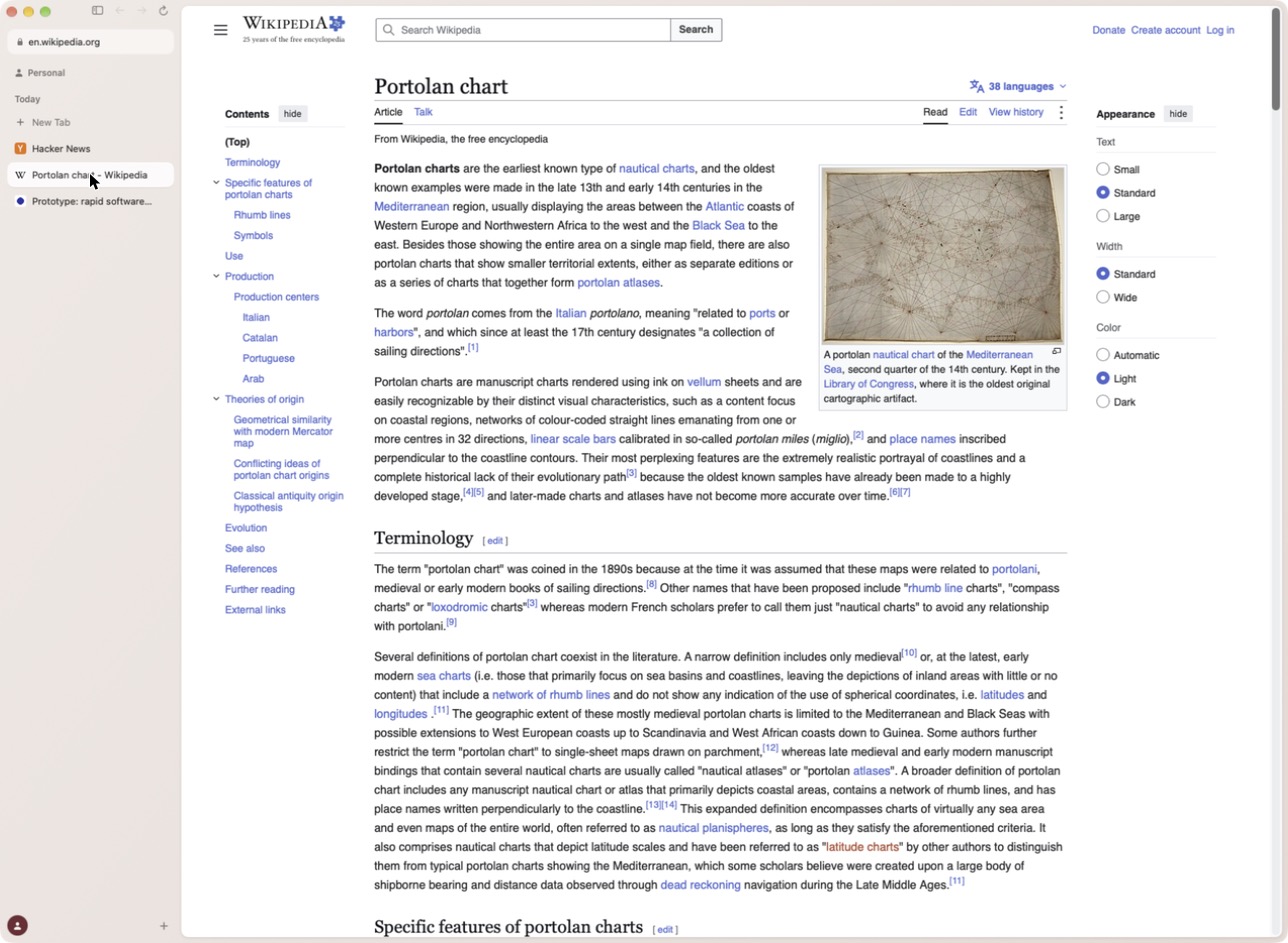Image resolution: width=1288 pixels, height=943 pixels.
Task: Click the plus icon at sidebar bottom
Action: coord(164,926)
